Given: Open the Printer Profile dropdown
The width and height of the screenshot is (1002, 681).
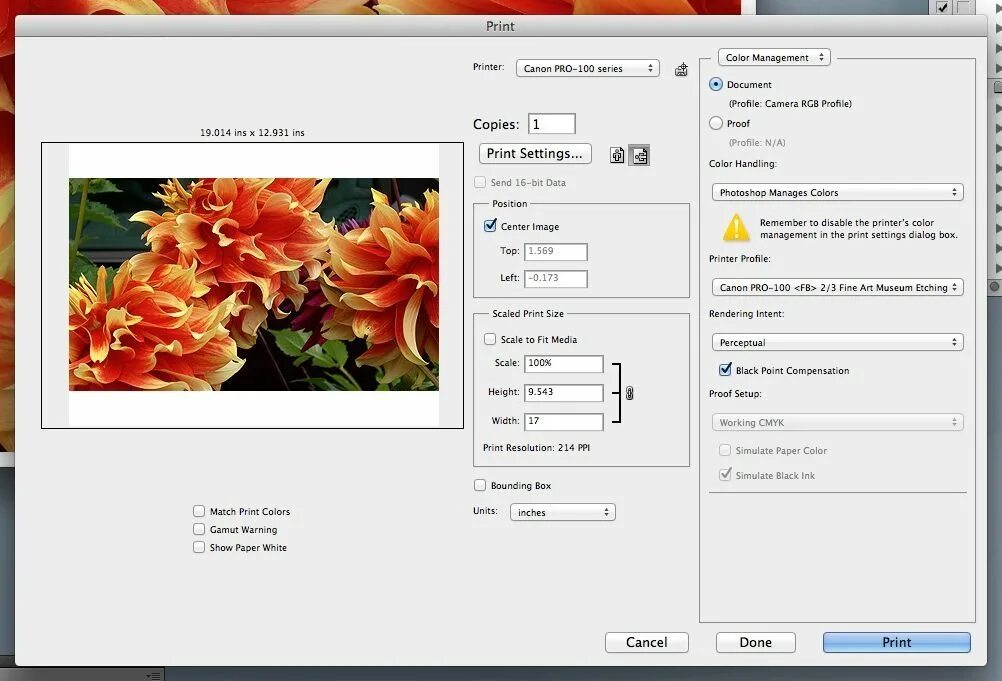Looking at the screenshot, I should (x=837, y=287).
